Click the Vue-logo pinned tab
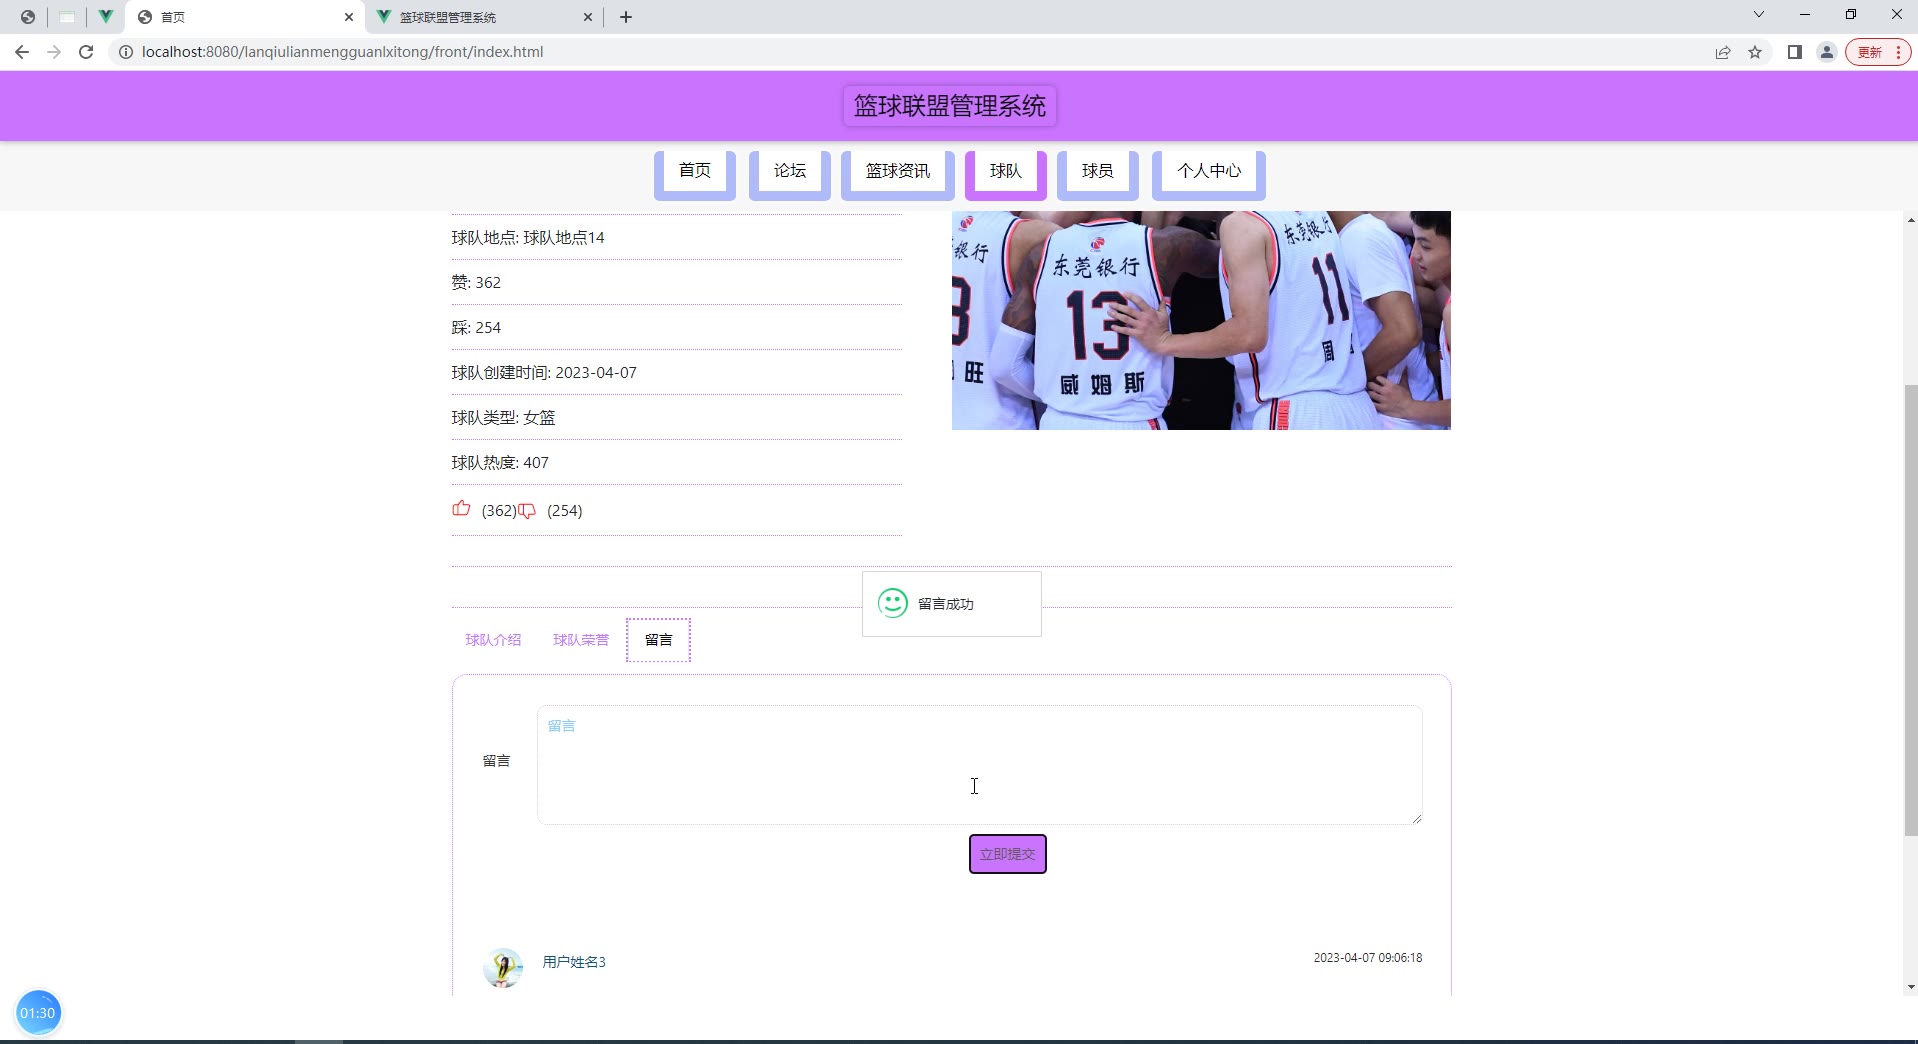This screenshot has height=1044, width=1918. point(105,17)
